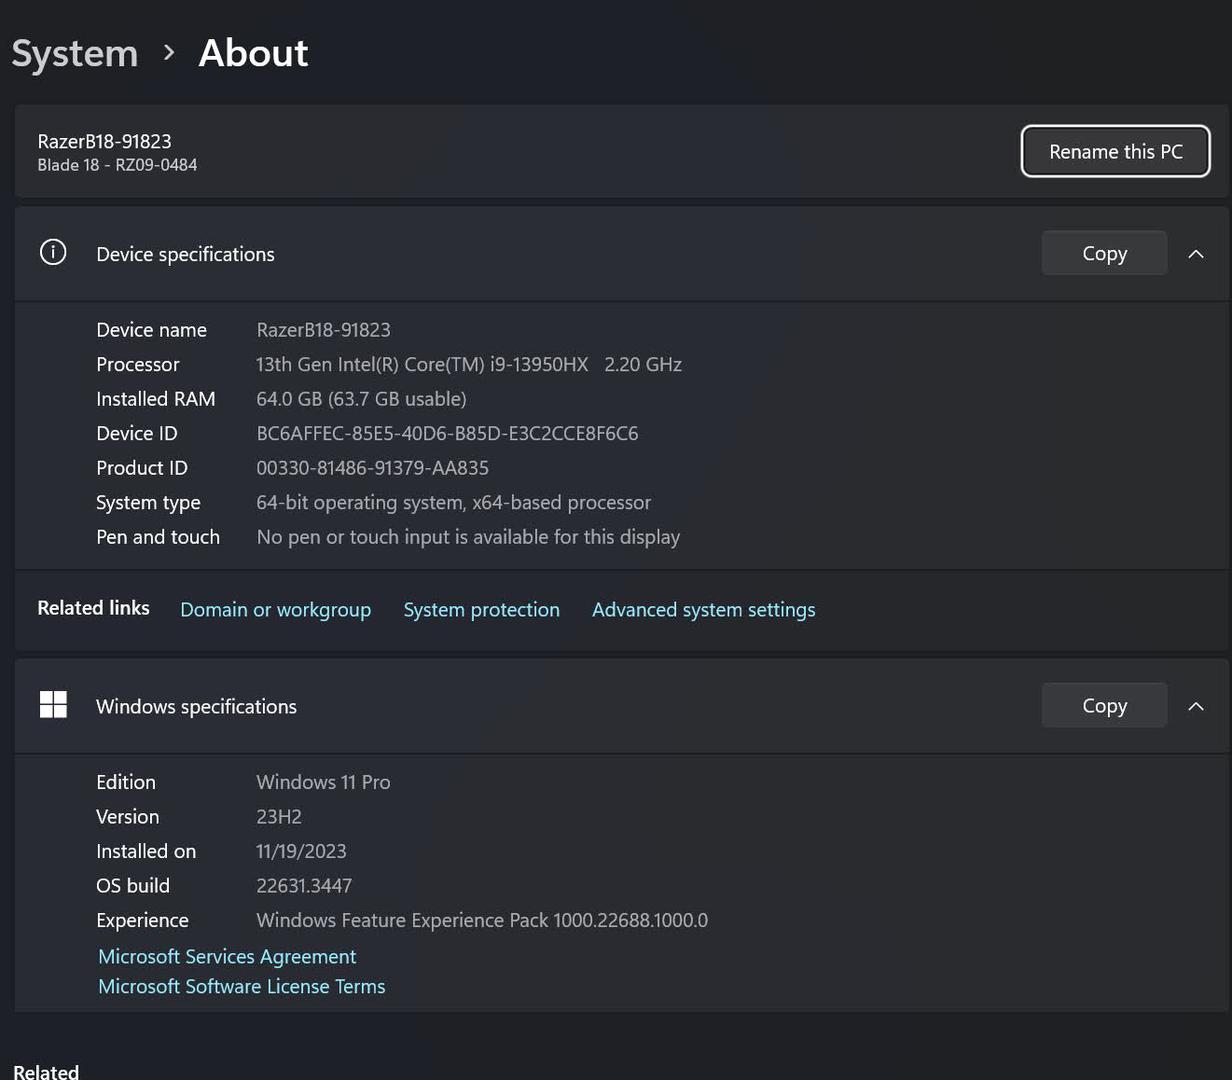This screenshot has width=1232, height=1080.
Task: Select the Device ID value BC6AFFEC-85E5-40D6-B85D-E3C2CCE8F6C6
Action: pos(447,433)
